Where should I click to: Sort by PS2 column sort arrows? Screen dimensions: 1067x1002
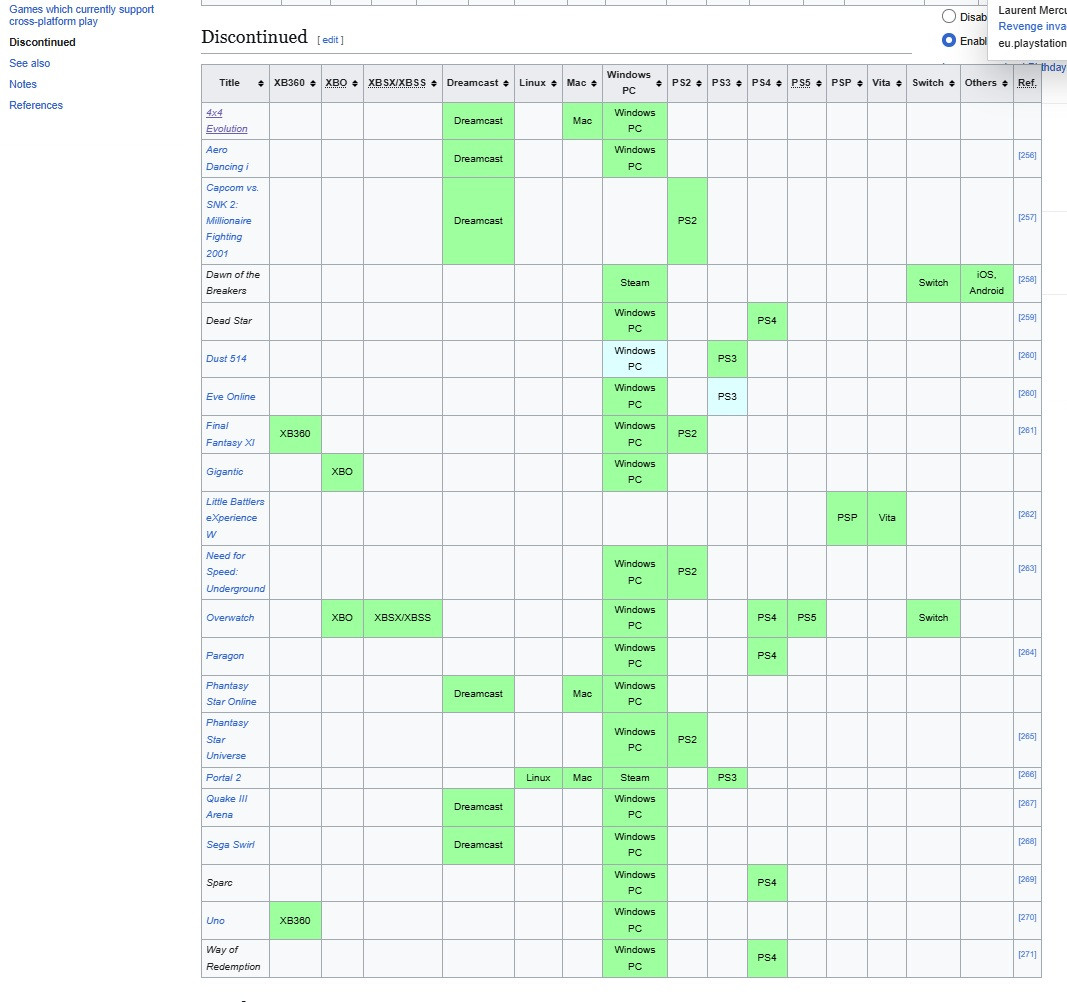tap(699, 83)
